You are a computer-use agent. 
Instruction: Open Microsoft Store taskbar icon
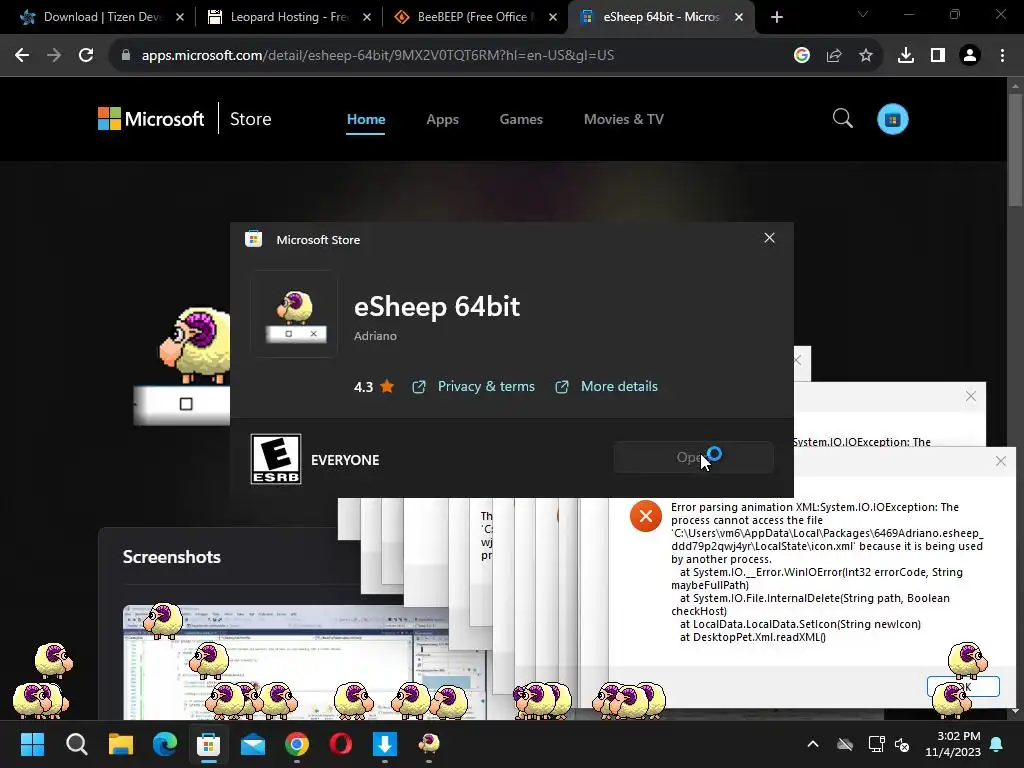tap(209, 744)
